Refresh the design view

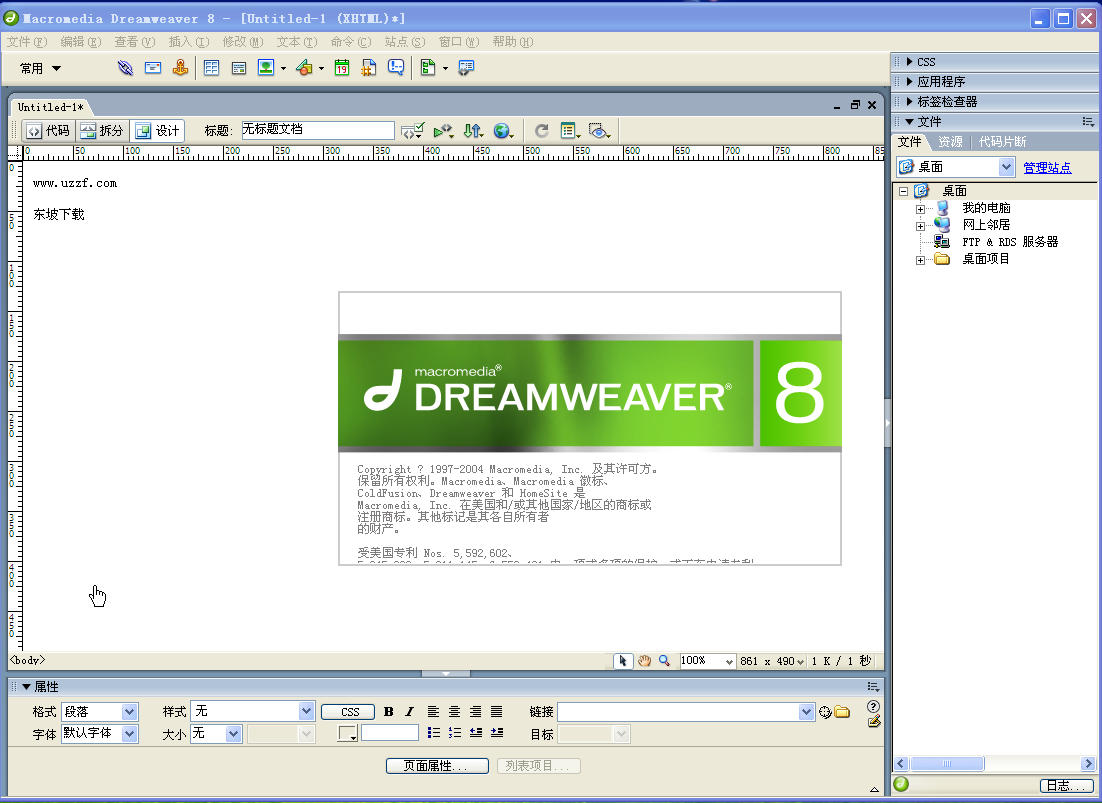541,131
